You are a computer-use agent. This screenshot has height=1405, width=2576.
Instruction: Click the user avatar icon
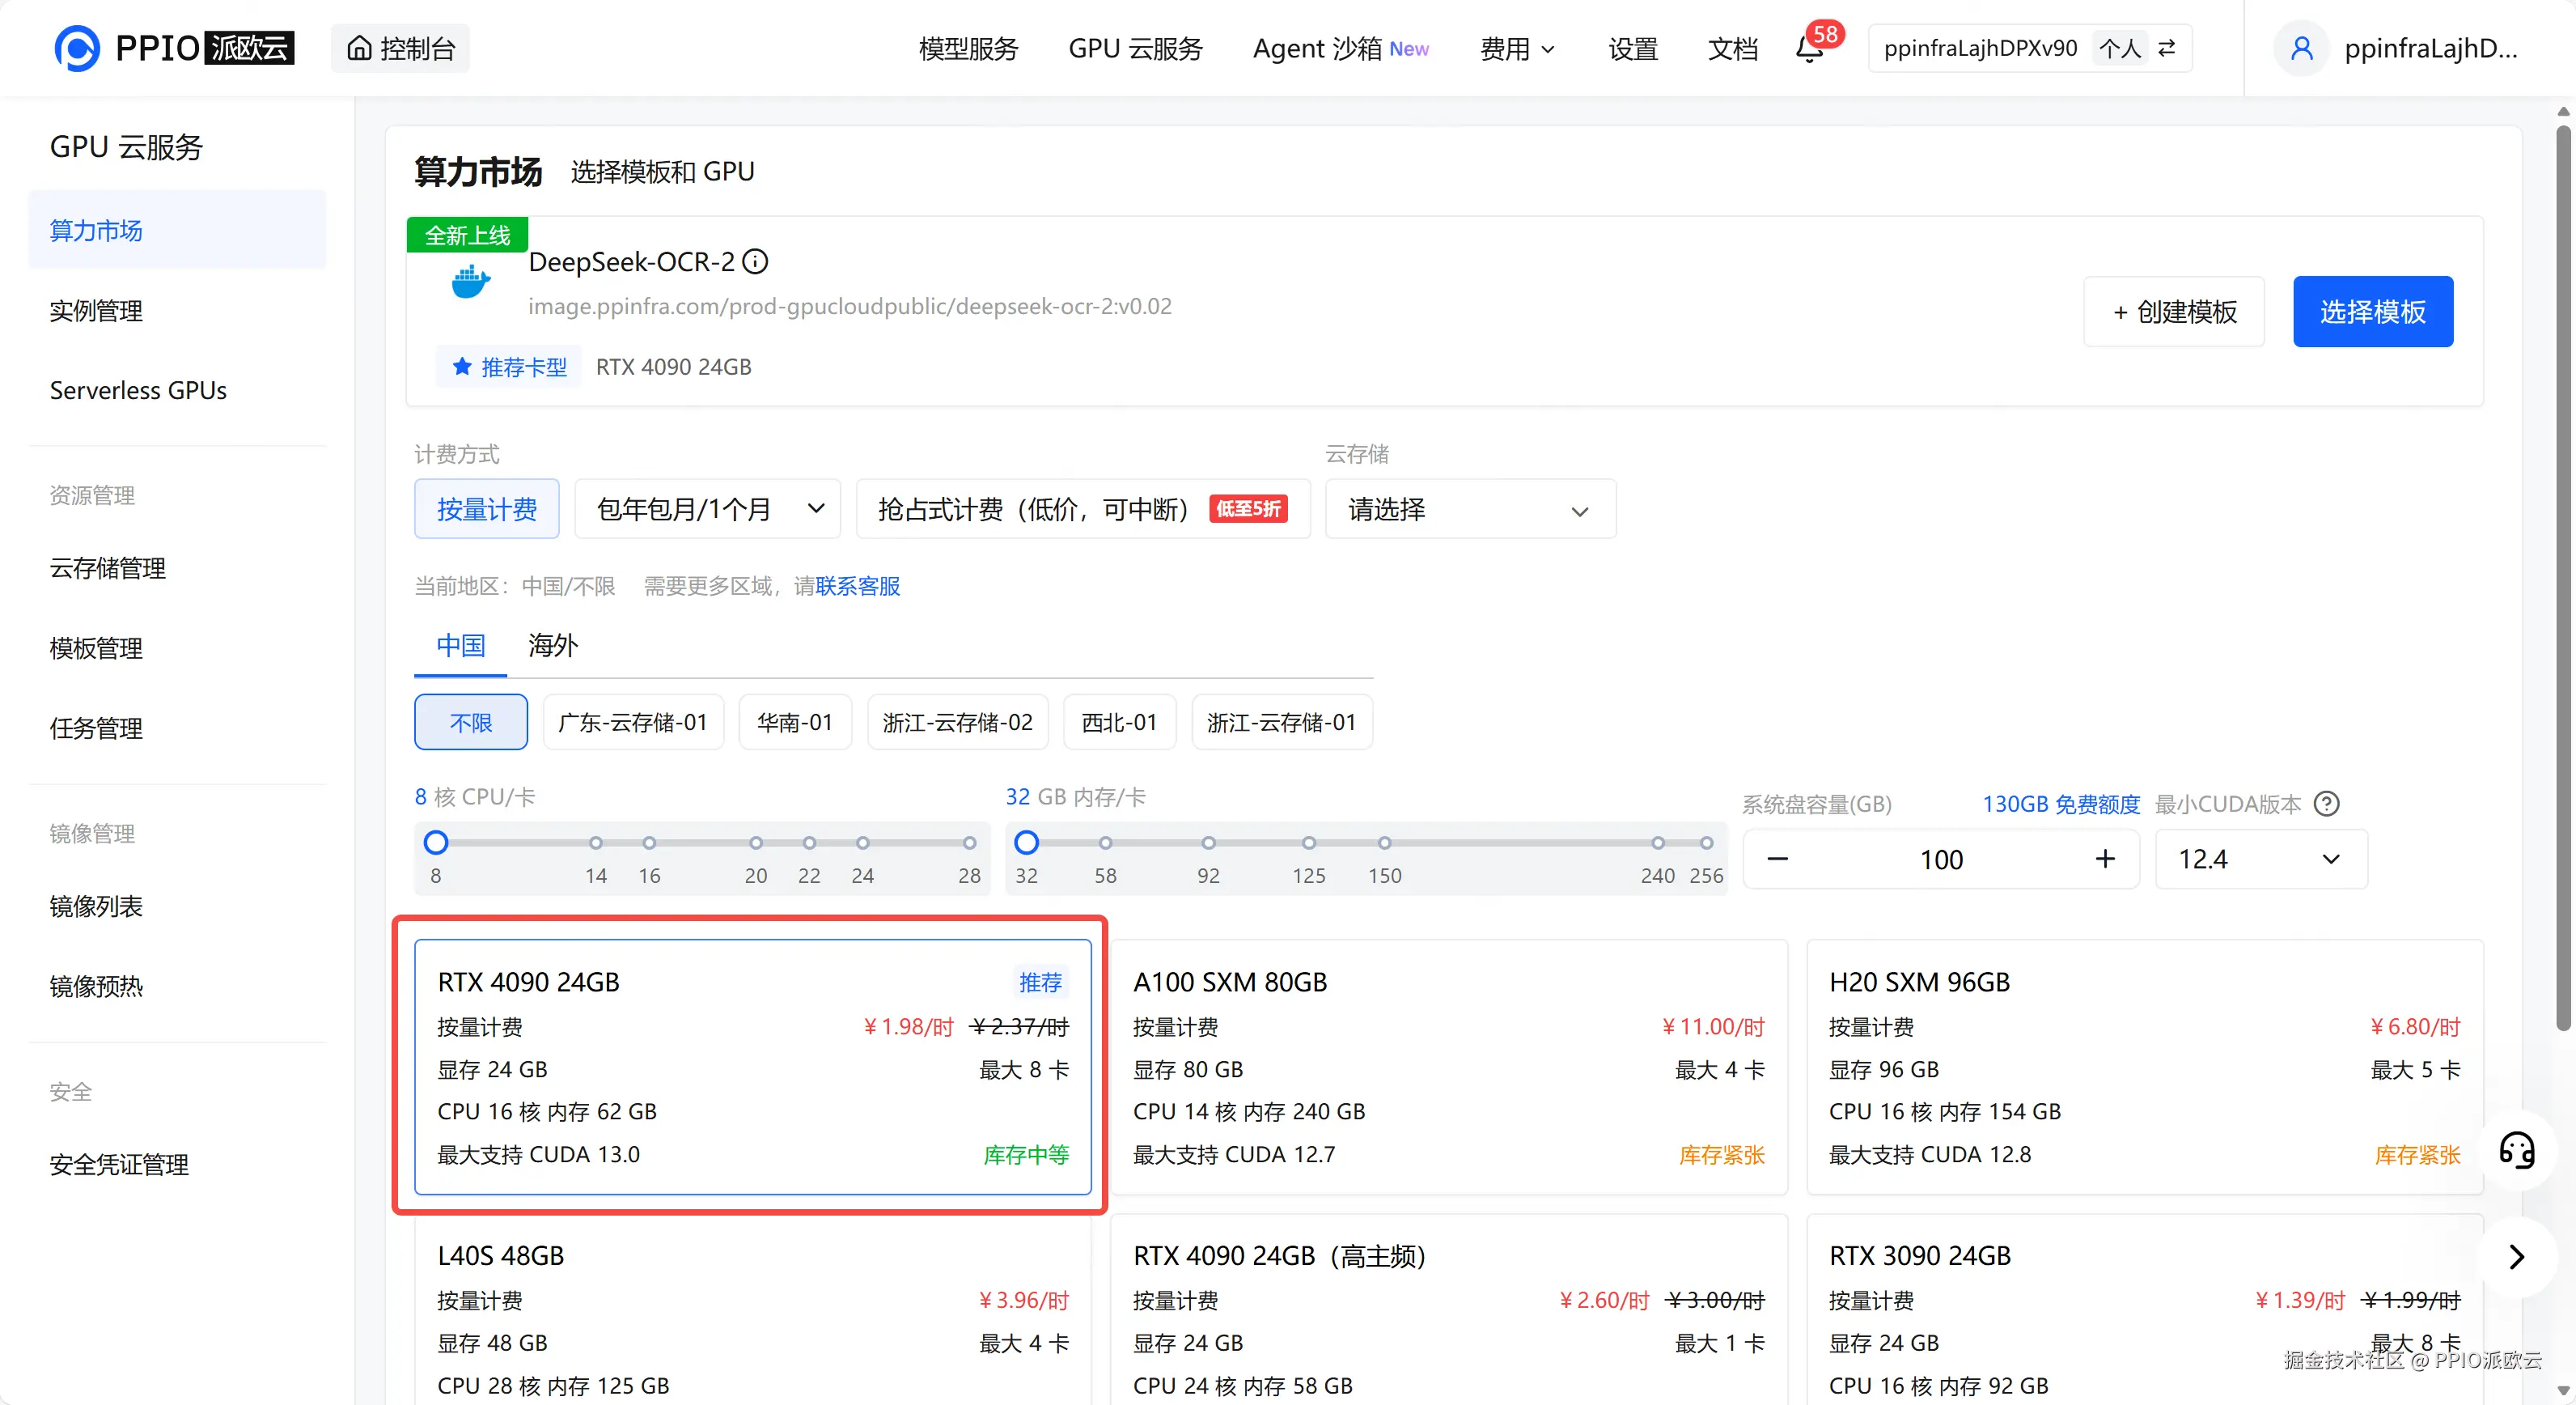click(2301, 48)
